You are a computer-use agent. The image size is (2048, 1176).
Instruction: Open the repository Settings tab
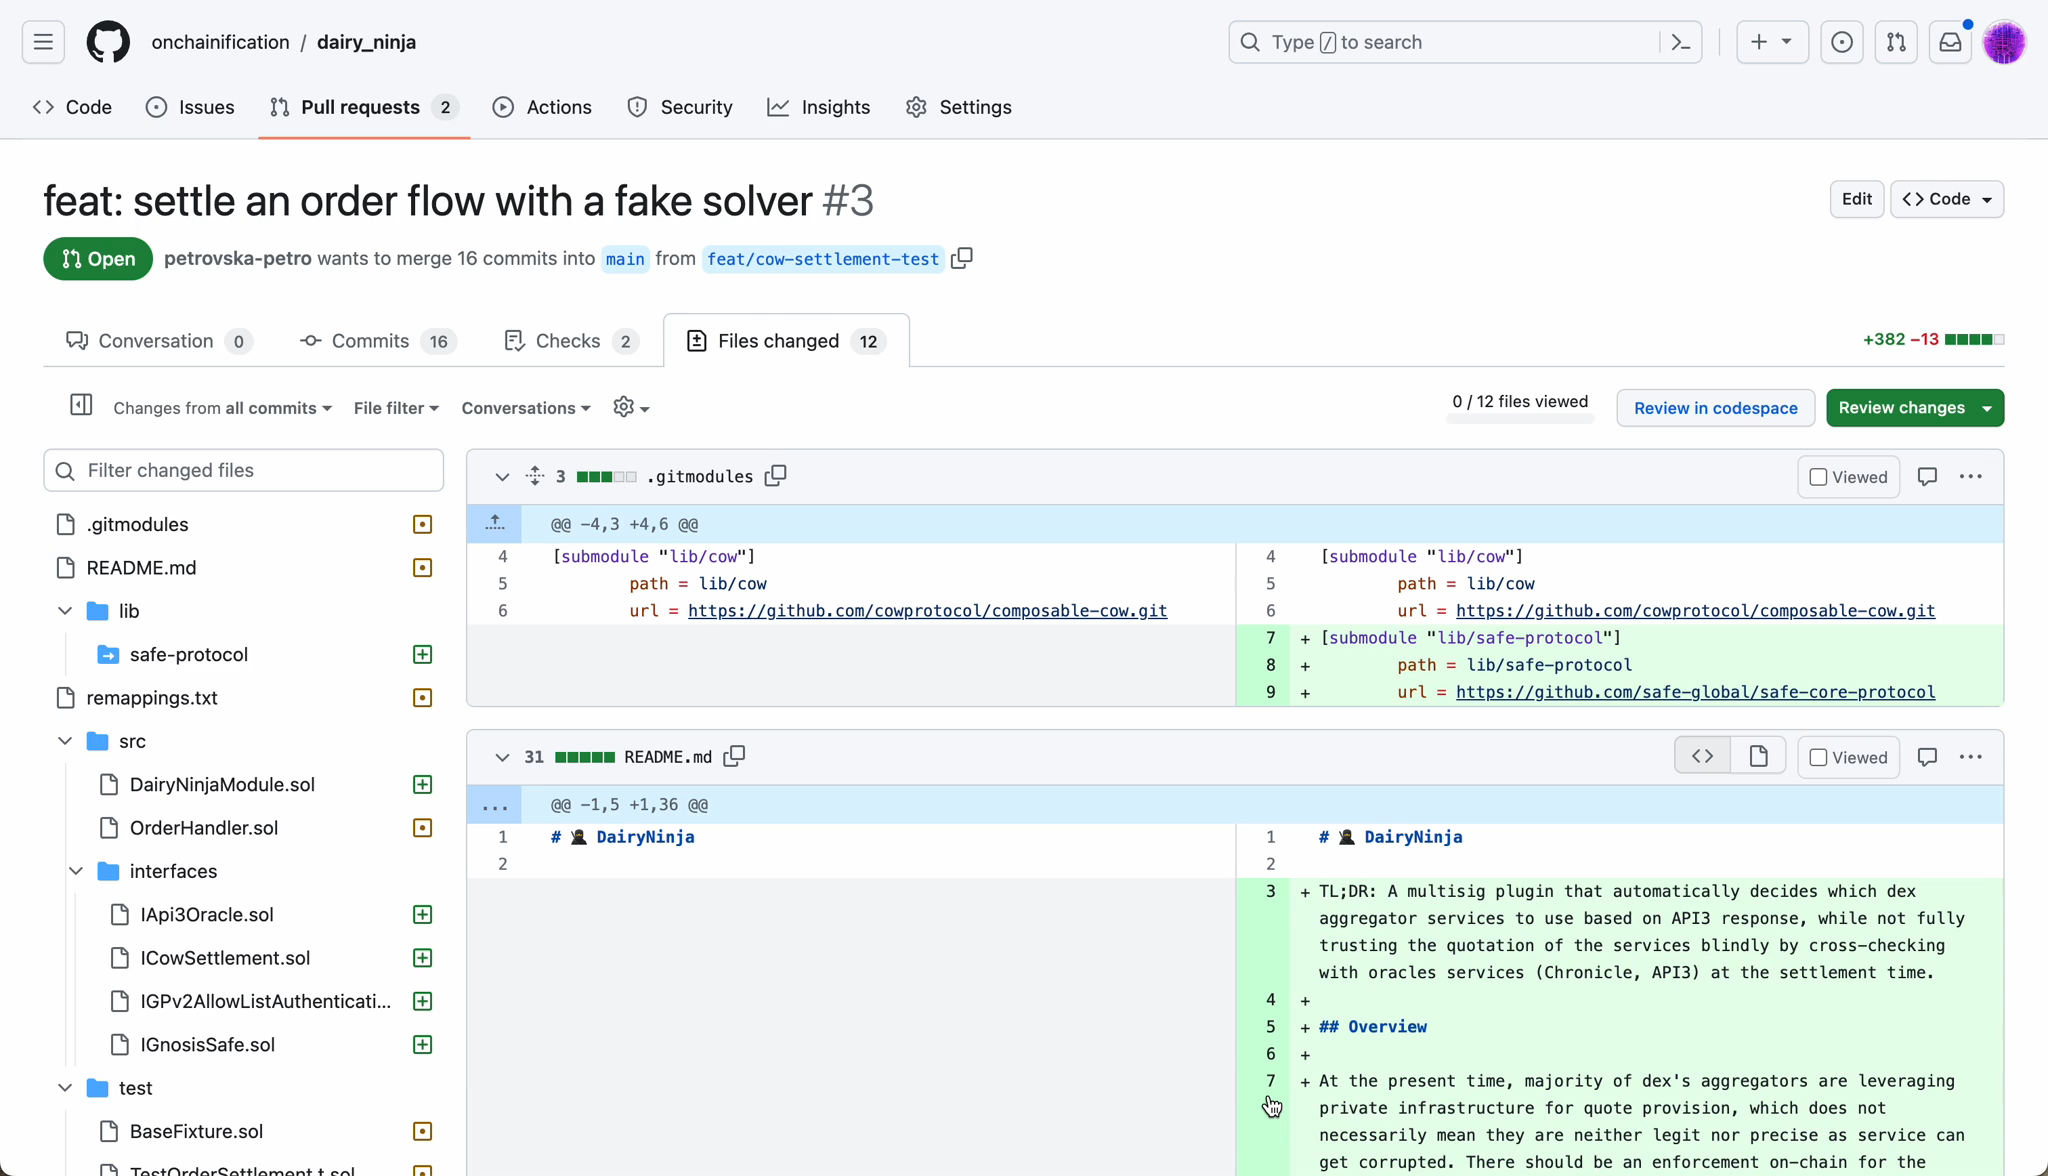(x=959, y=107)
